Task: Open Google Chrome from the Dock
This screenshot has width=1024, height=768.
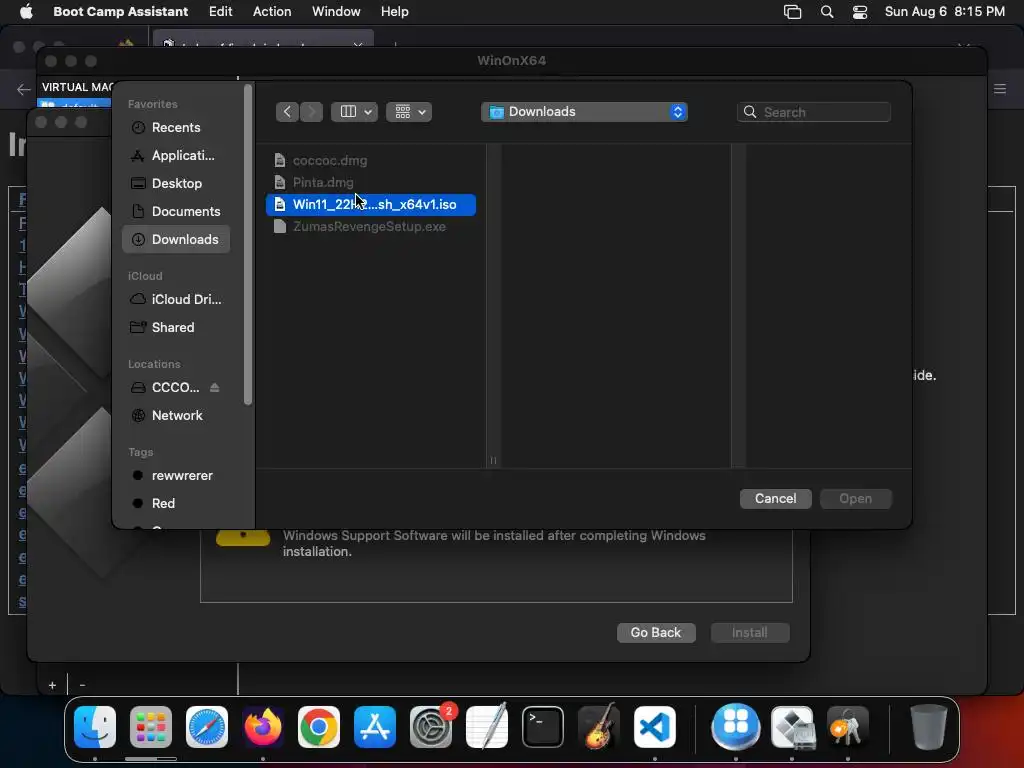Action: pyautogui.click(x=319, y=726)
